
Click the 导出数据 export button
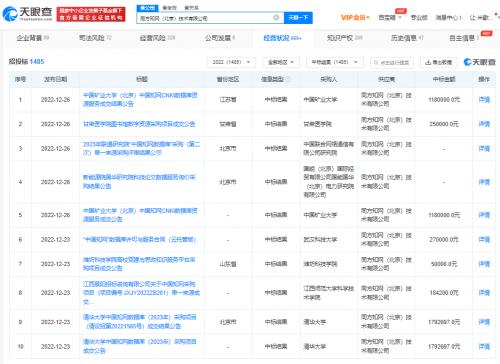tap(439, 62)
